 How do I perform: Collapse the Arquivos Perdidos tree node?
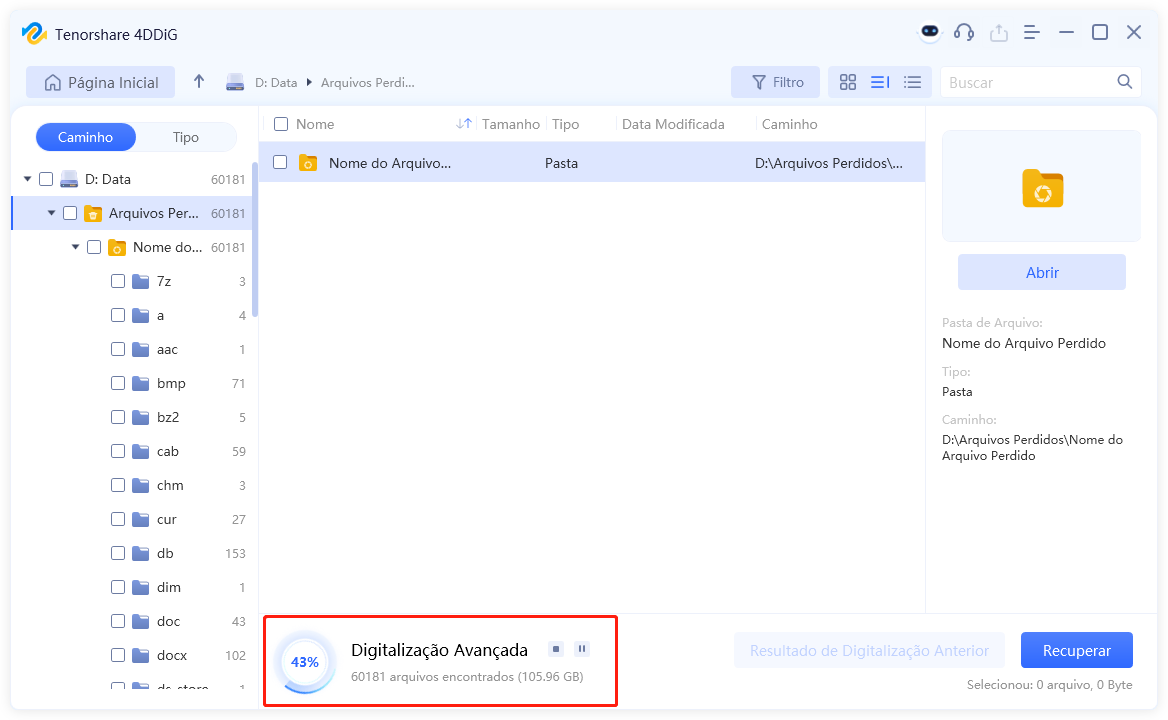click(x=49, y=212)
